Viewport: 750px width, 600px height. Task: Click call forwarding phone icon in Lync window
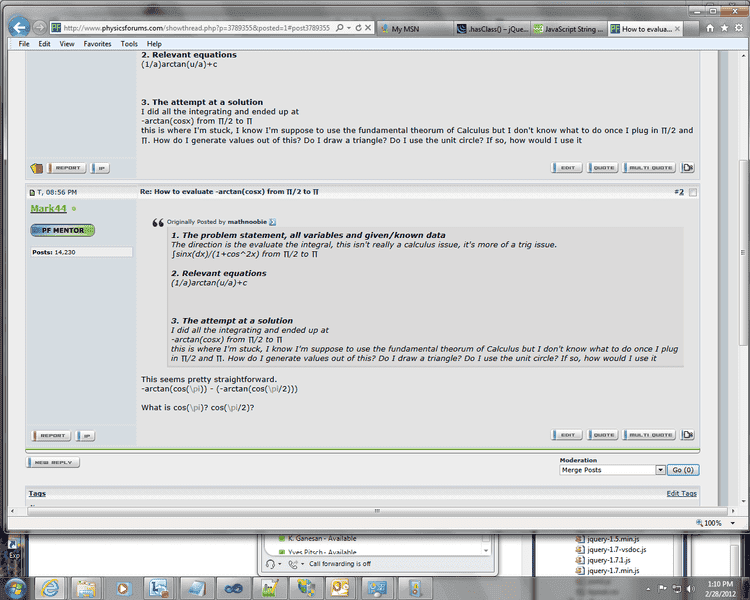[x=292, y=564]
